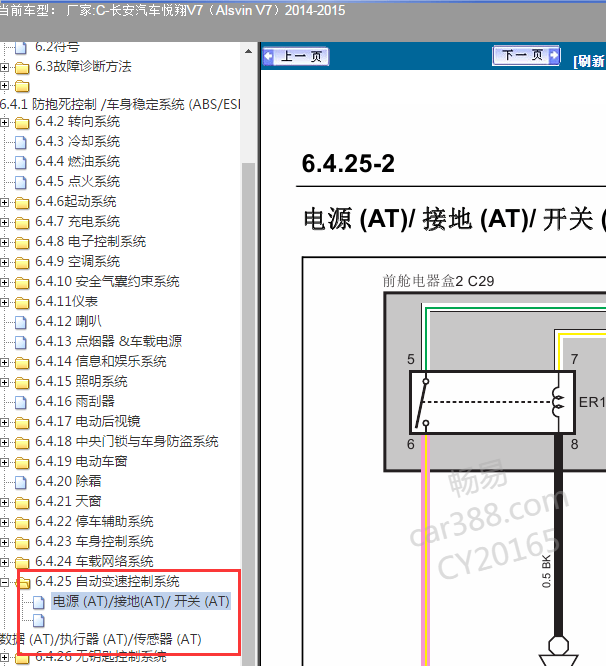This screenshot has width=606, height=666.
Task: Click the 6.4.9 空调系统 folder icon
Action: [22, 262]
